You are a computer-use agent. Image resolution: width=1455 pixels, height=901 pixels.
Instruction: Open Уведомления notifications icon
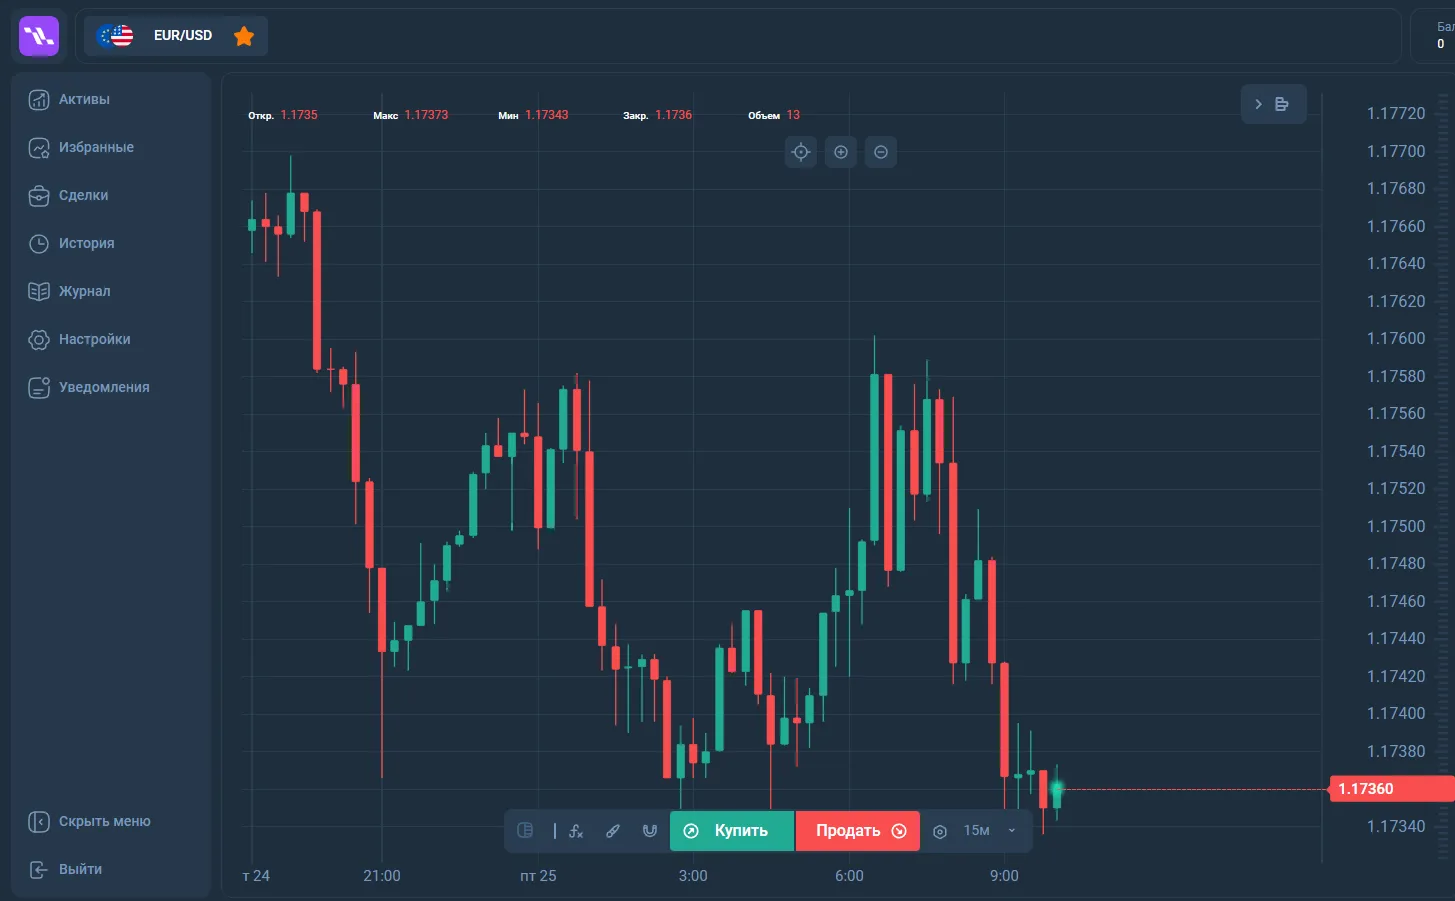click(39, 387)
